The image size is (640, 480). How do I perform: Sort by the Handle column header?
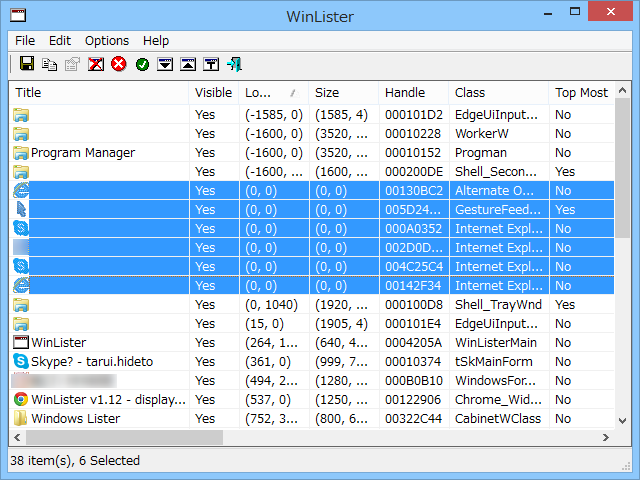[x=413, y=93]
